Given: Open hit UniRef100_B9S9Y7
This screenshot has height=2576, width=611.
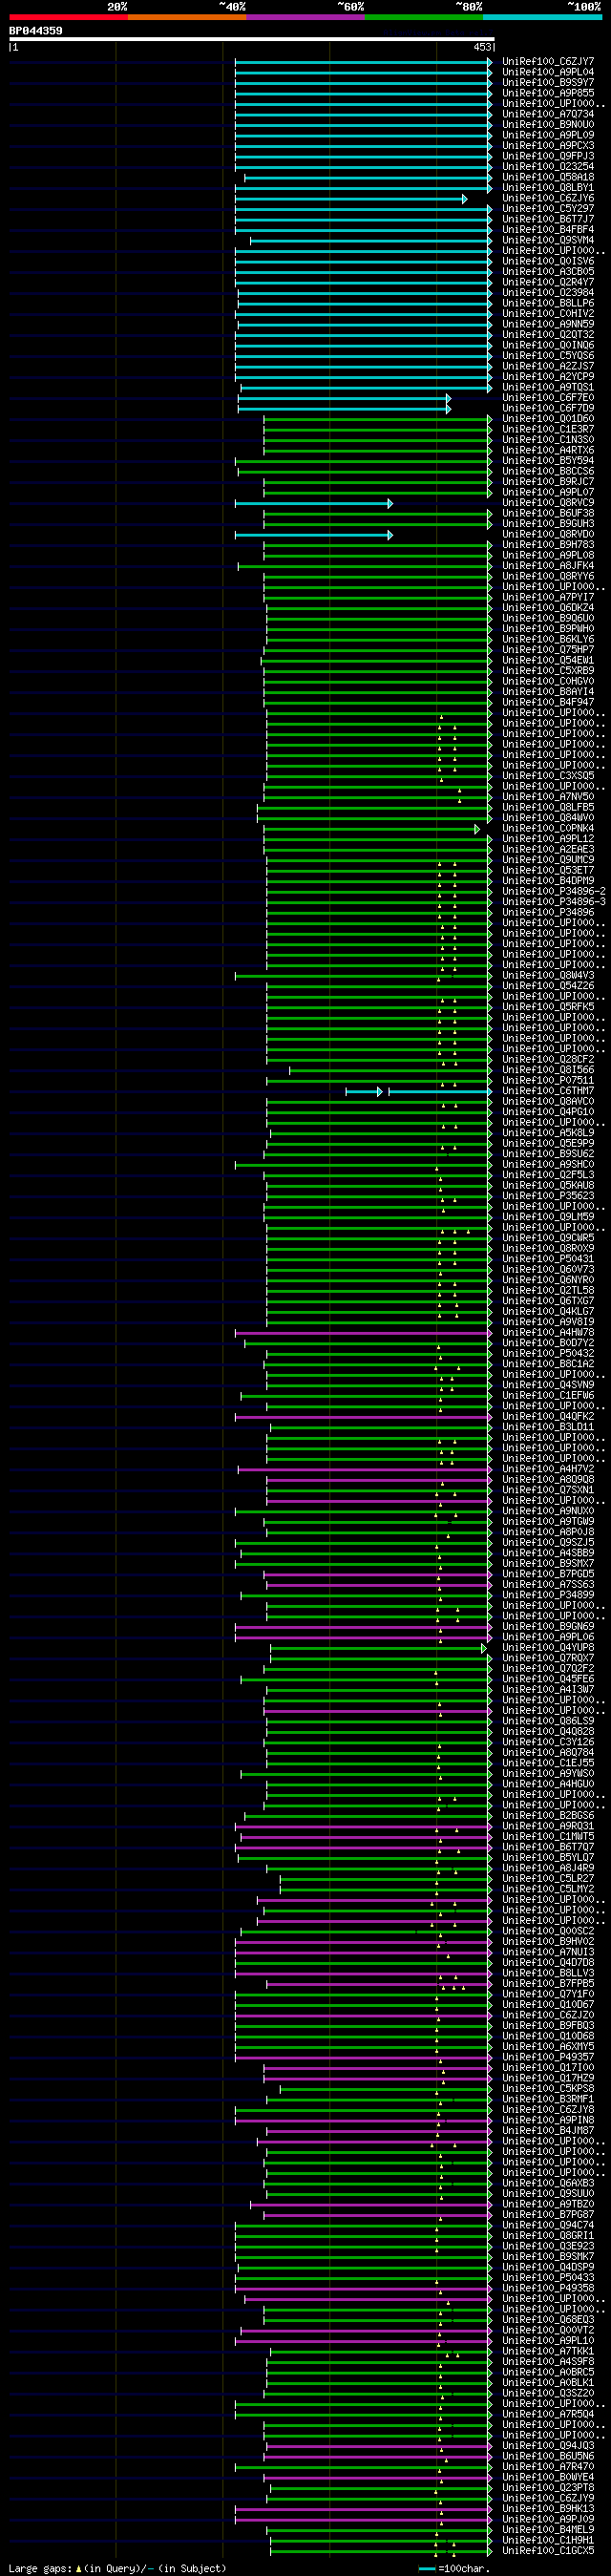Looking at the screenshot, I should pyautogui.click(x=548, y=83).
